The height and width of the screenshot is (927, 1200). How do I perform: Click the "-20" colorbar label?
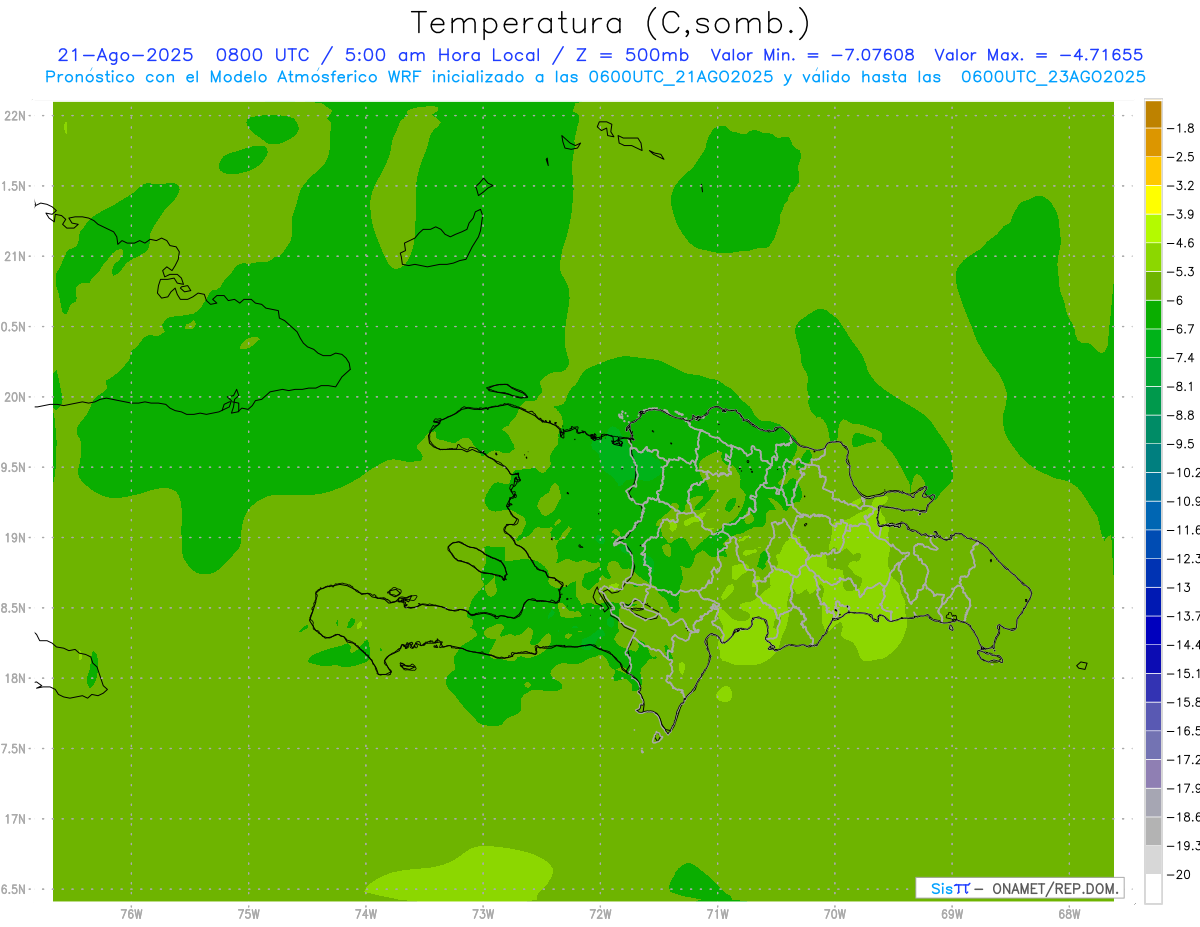pyautogui.click(x=1179, y=874)
